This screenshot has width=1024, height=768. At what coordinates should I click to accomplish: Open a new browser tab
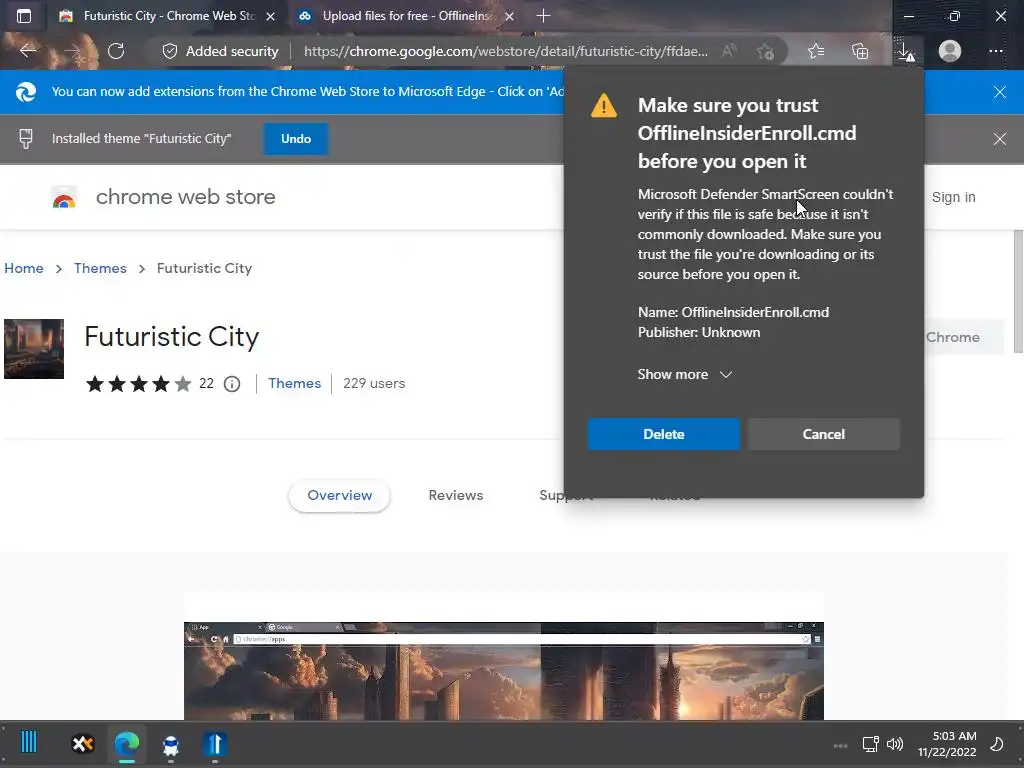point(543,16)
